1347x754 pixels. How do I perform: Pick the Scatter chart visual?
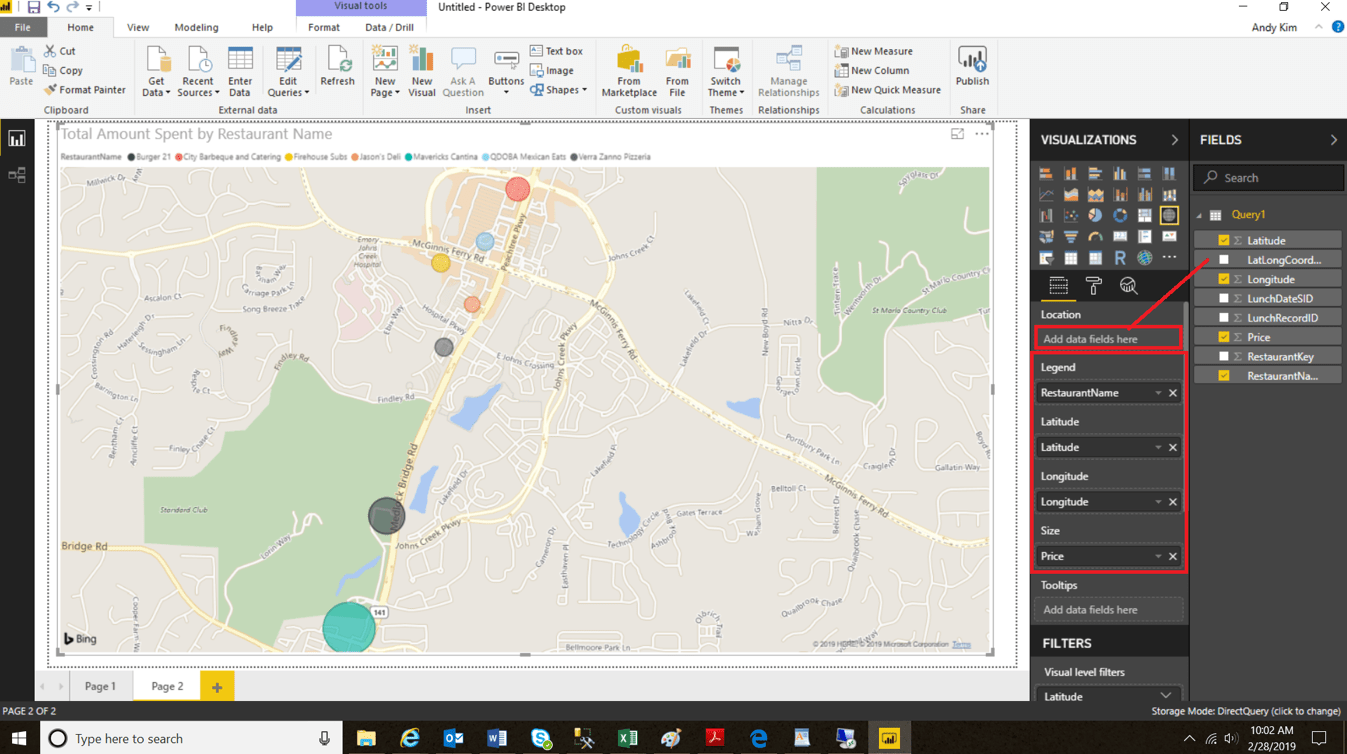tap(1071, 216)
